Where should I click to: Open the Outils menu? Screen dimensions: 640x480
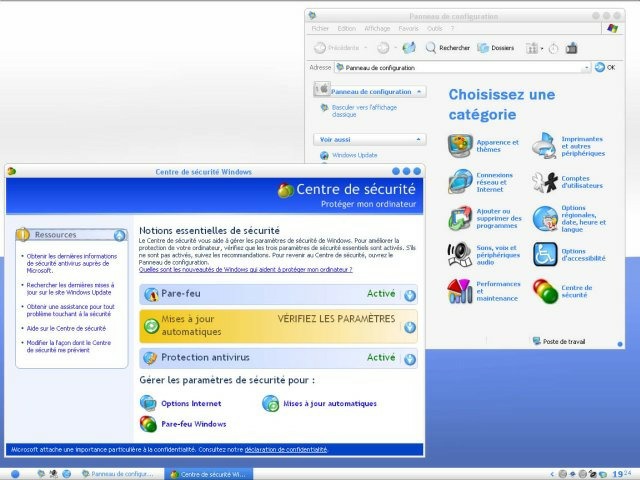point(435,29)
